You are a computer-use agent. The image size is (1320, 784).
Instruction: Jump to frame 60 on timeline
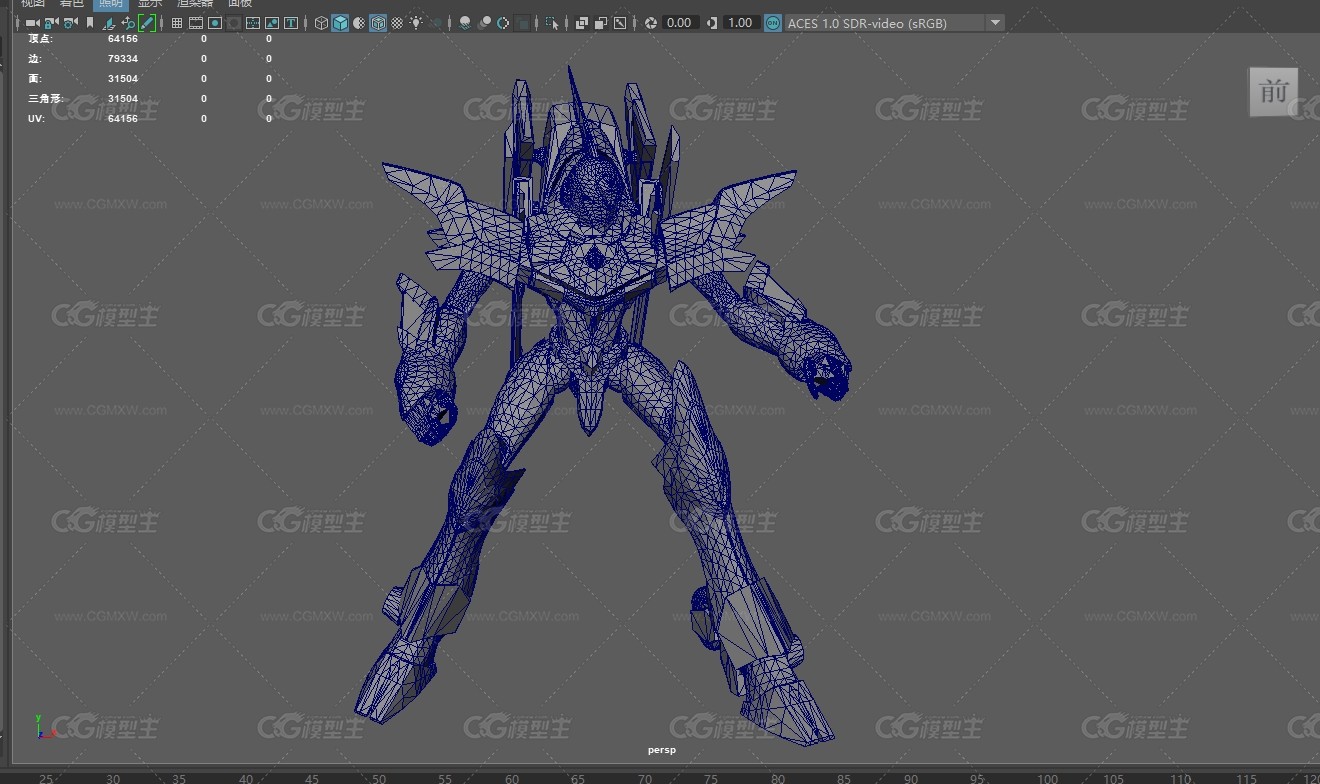(511, 778)
